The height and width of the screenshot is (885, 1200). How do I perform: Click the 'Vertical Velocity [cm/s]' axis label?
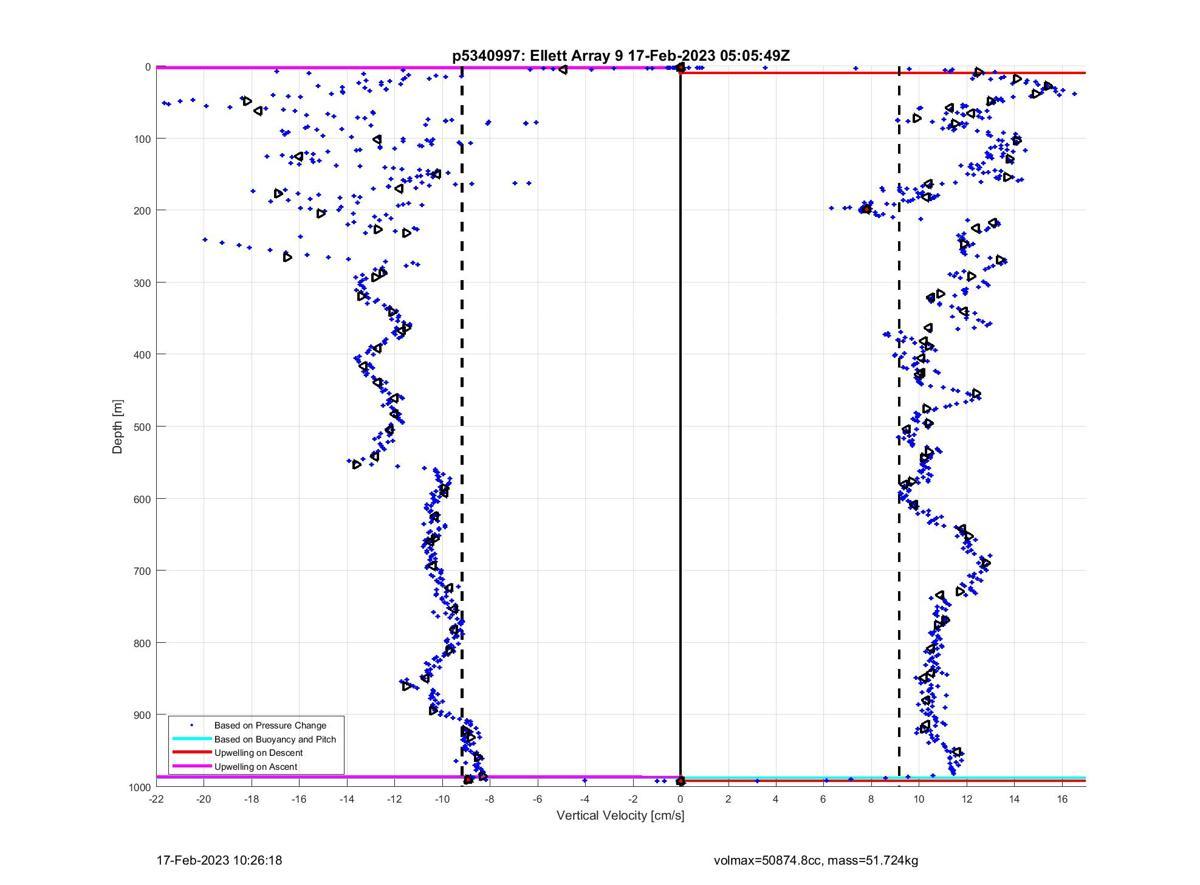tap(620, 816)
